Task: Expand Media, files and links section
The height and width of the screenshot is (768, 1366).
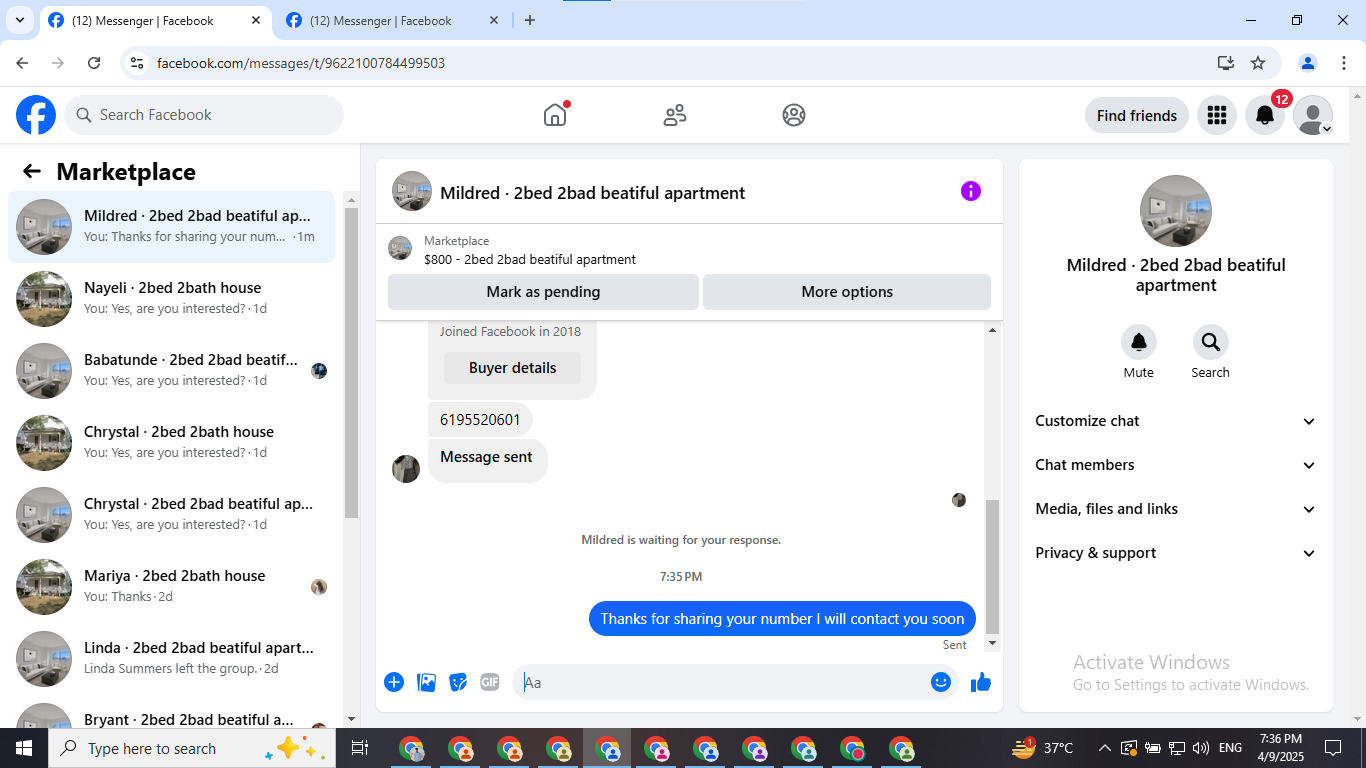Action: tap(1176, 509)
